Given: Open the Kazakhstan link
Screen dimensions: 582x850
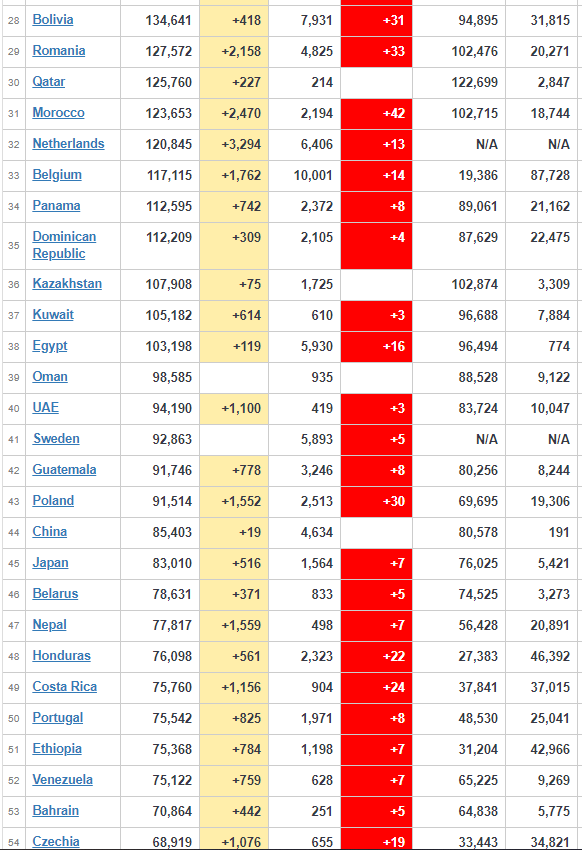Looking at the screenshot, I should (67, 283).
